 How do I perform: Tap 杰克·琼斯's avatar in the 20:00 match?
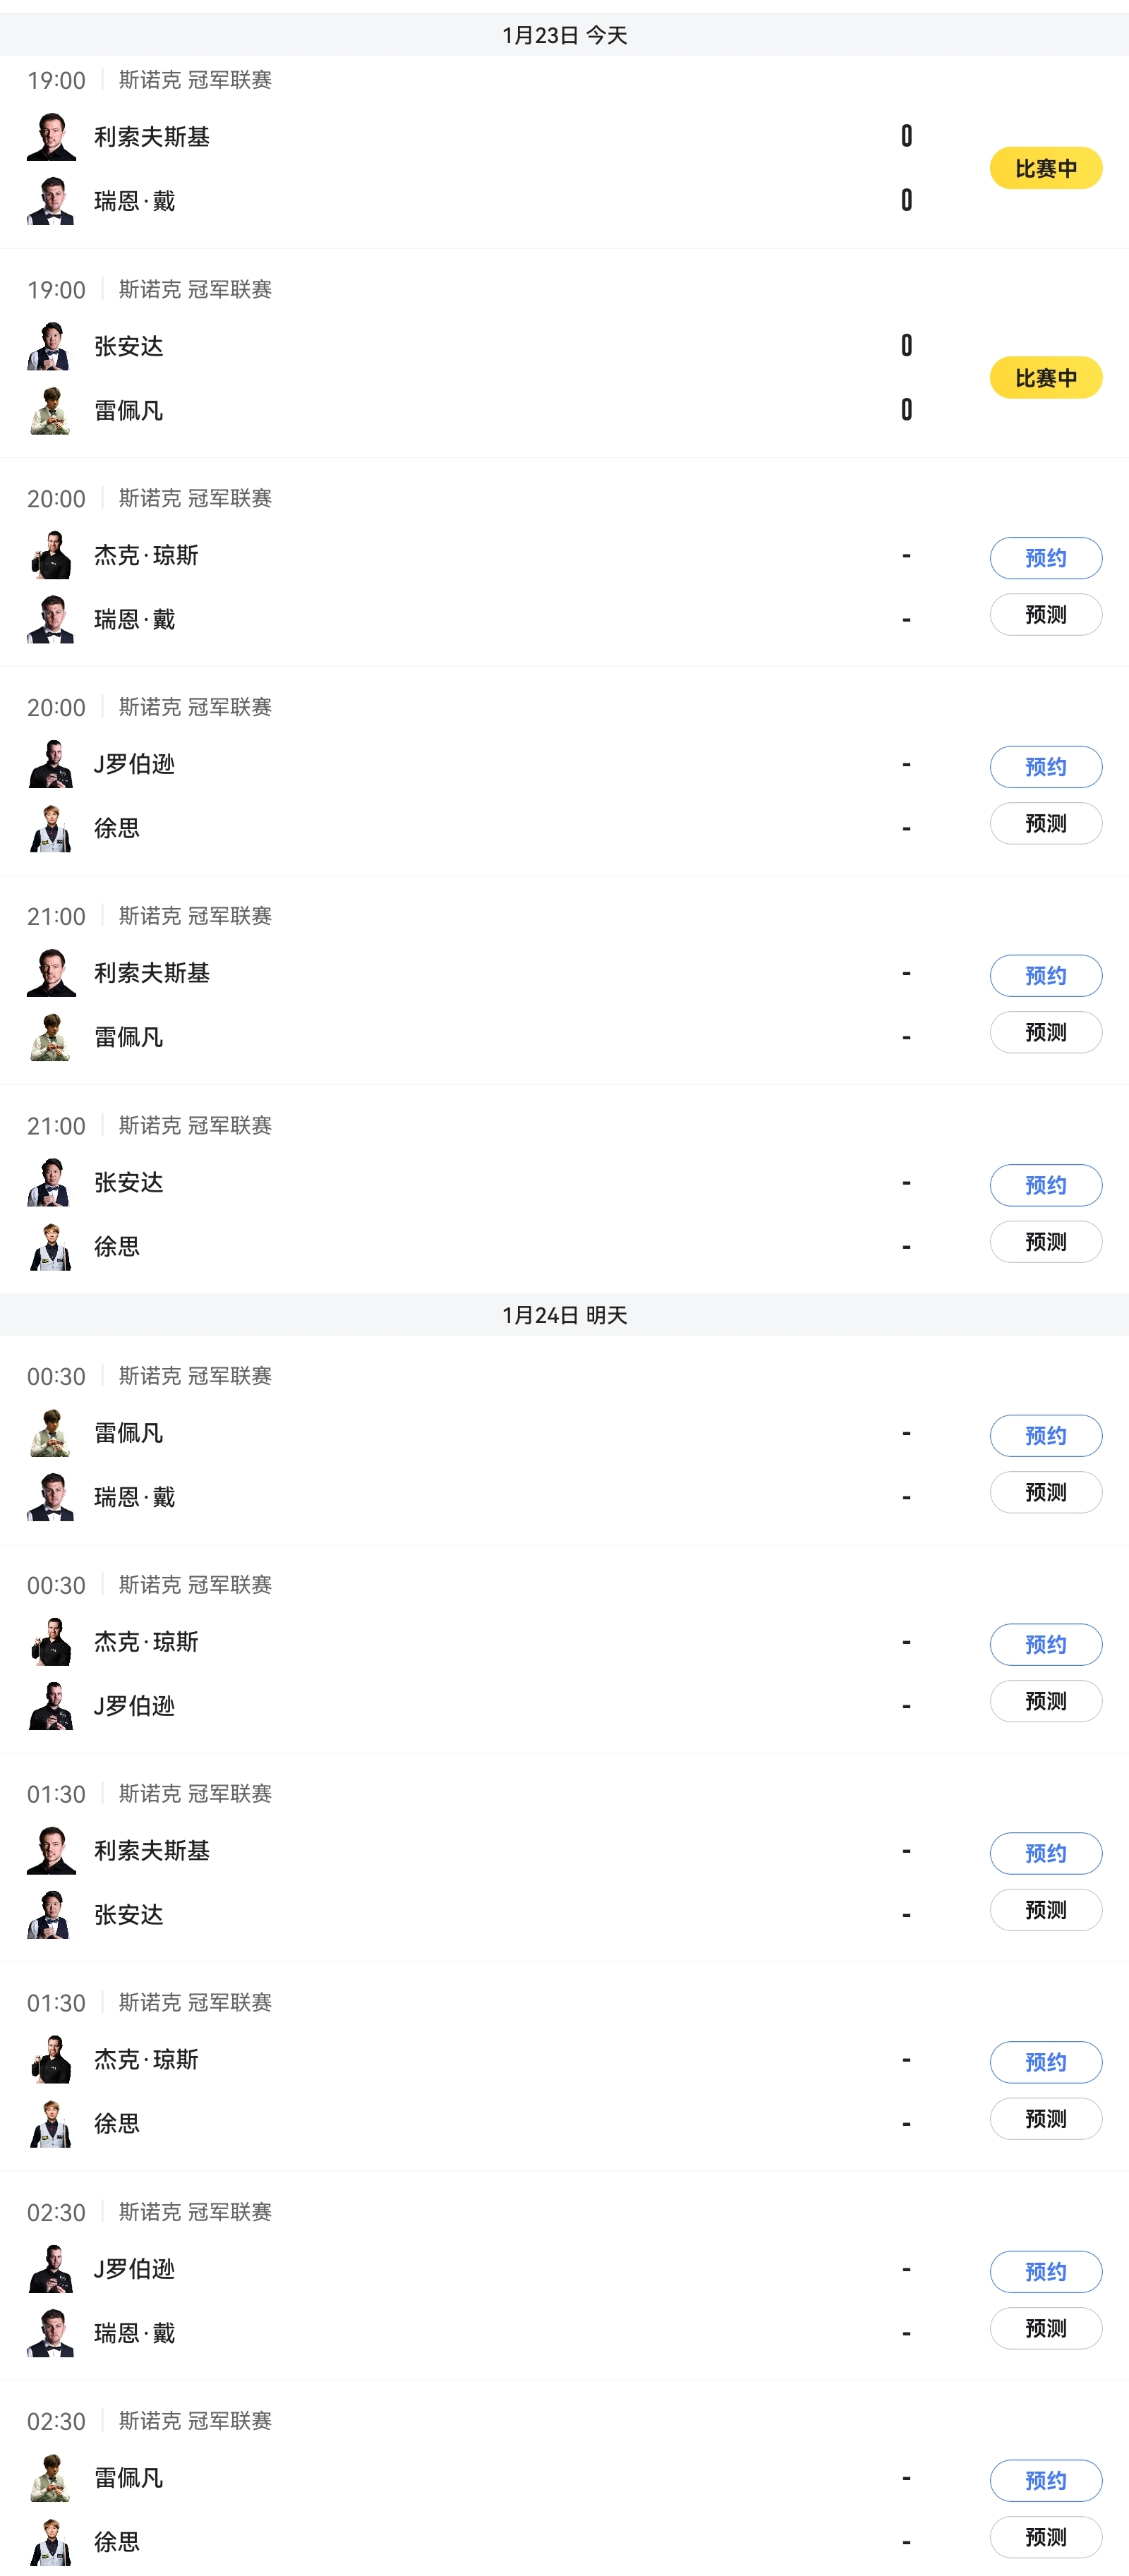(x=51, y=555)
